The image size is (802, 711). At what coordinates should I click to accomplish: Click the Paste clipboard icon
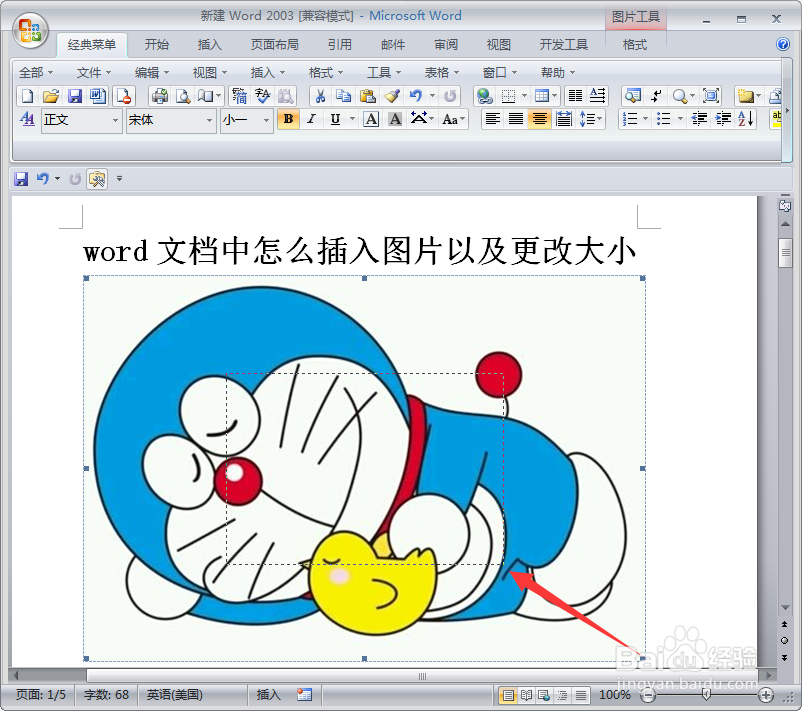(x=368, y=96)
